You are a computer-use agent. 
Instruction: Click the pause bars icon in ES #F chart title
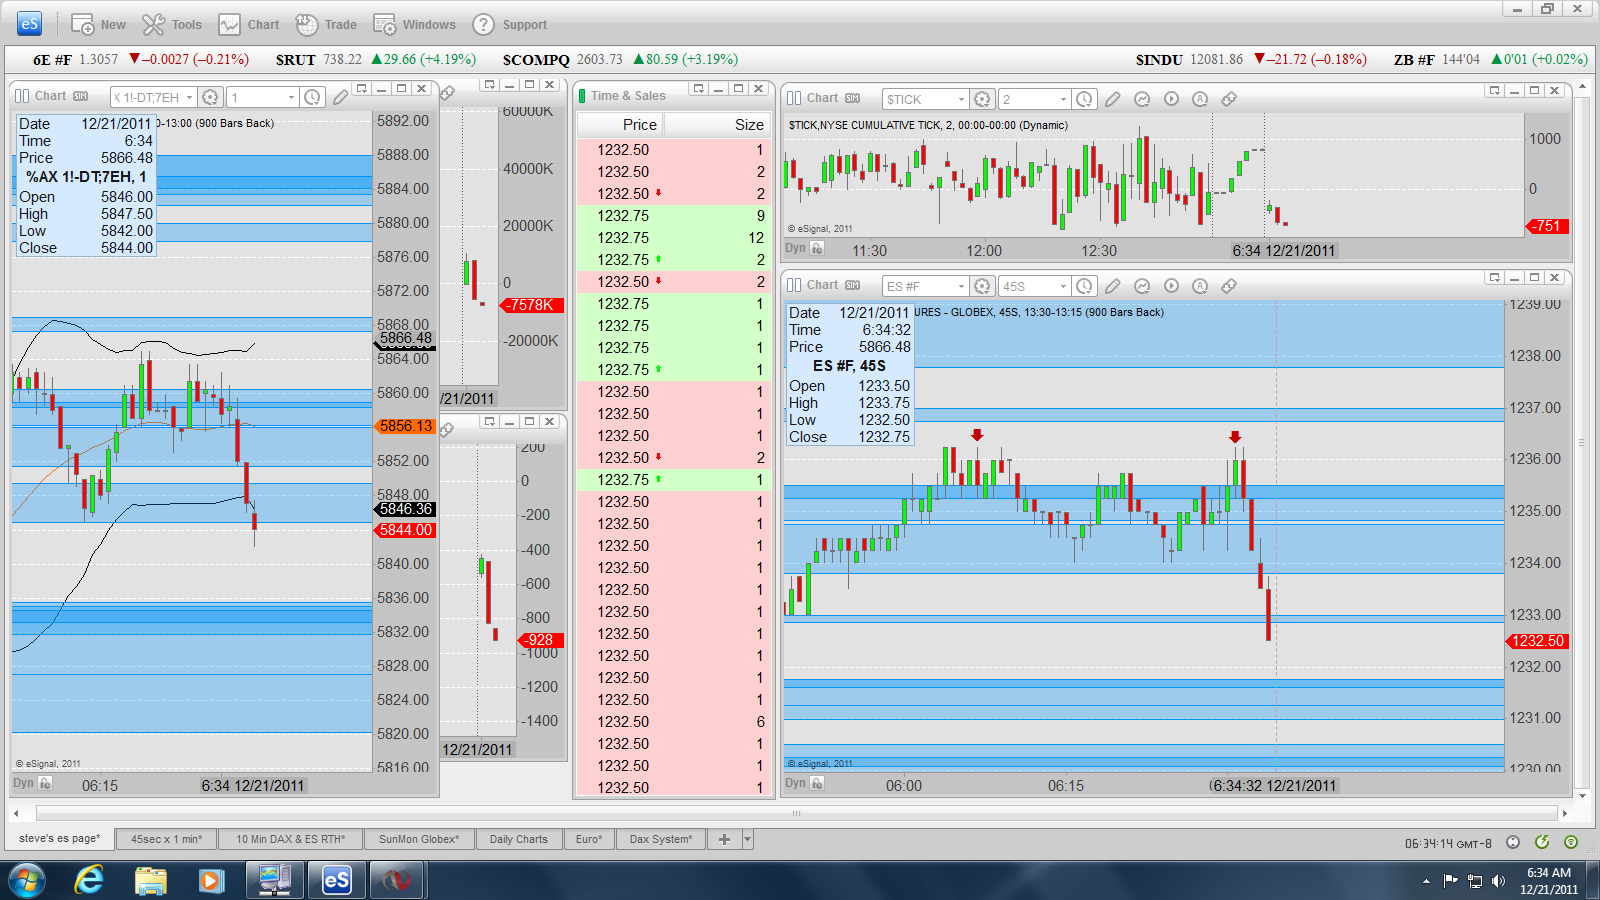pos(794,286)
